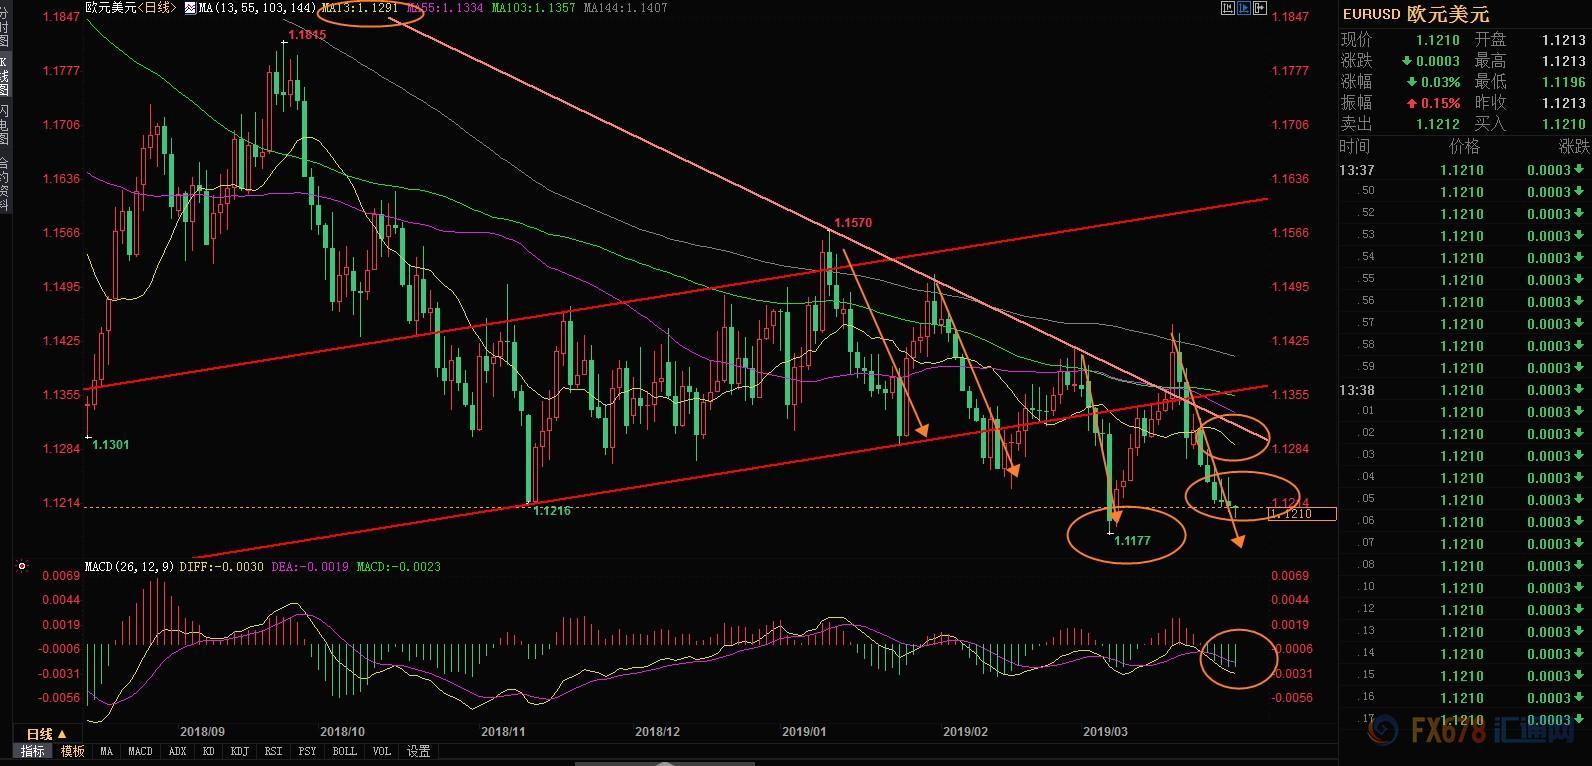1592x766 pixels.
Task: Select the BOLL indicator button
Action: [x=344, y=751]
